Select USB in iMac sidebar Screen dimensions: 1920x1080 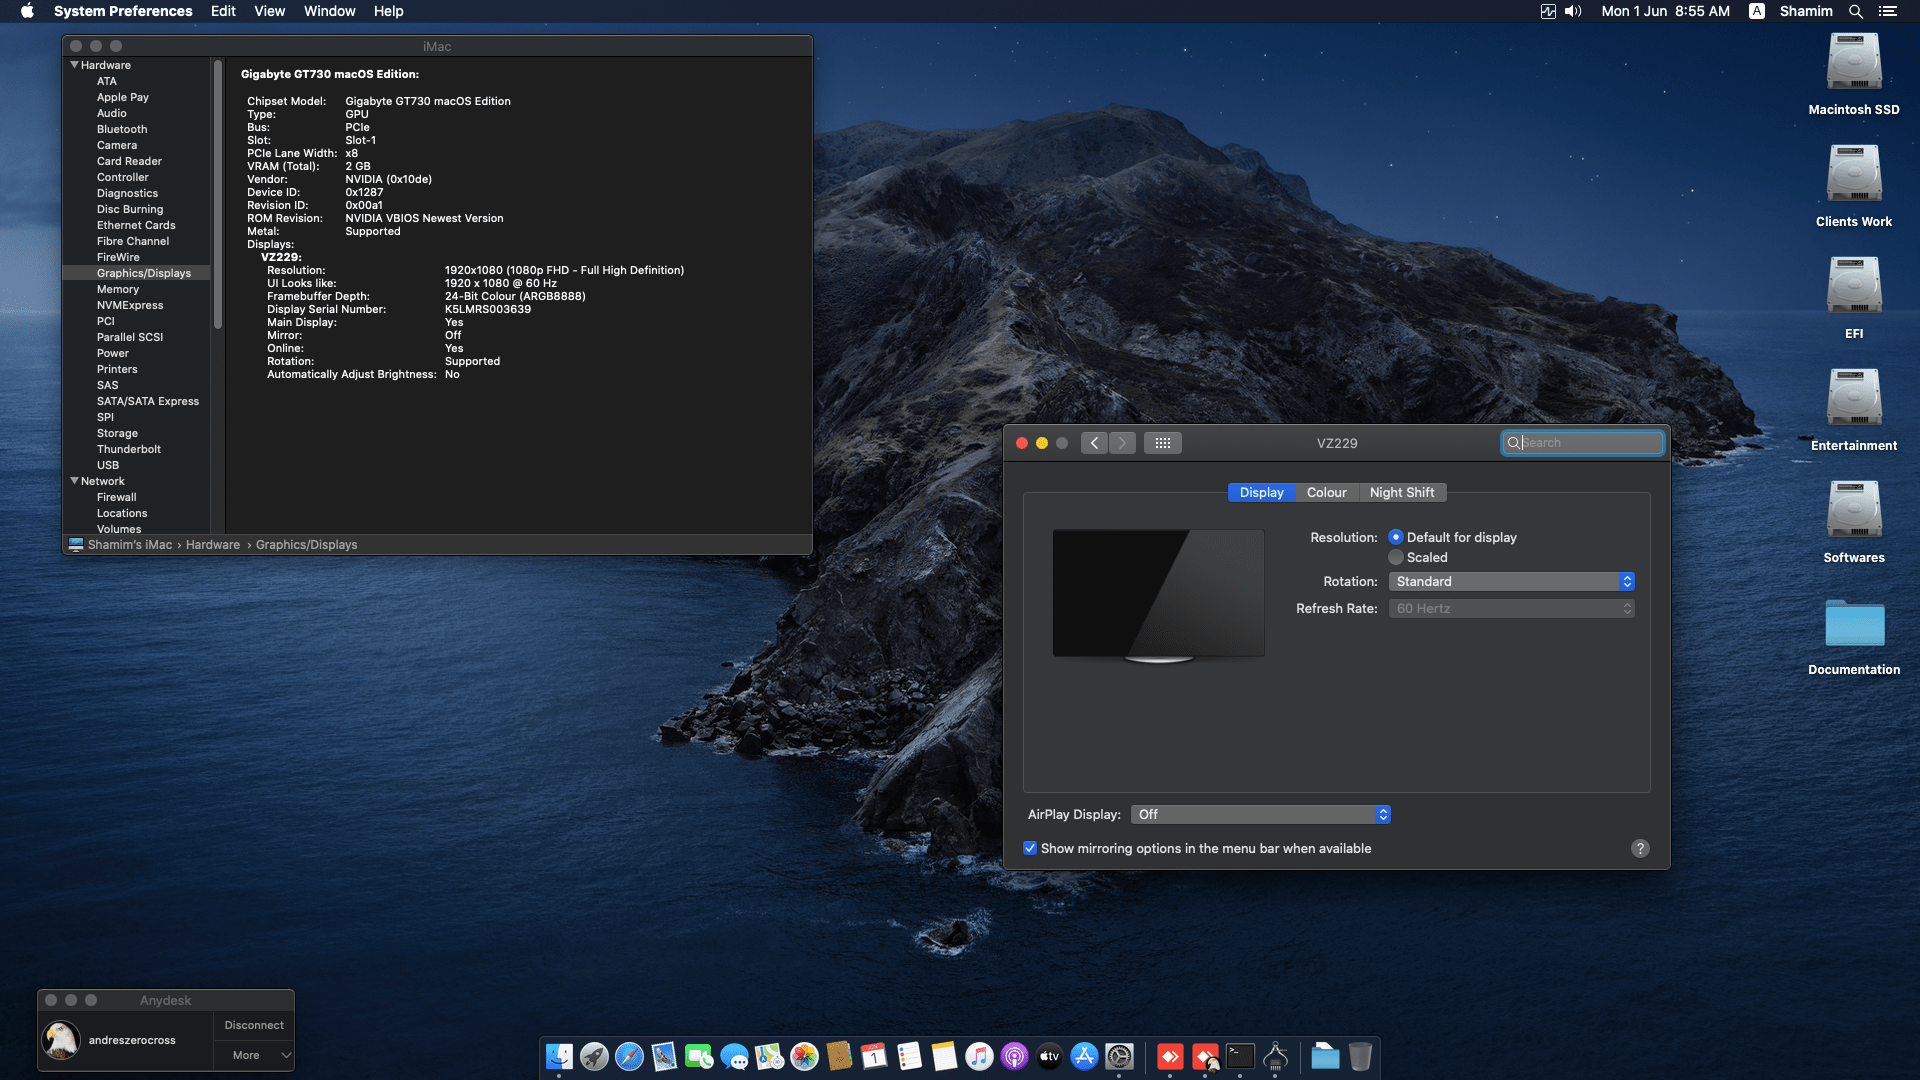tap(108, 465)
